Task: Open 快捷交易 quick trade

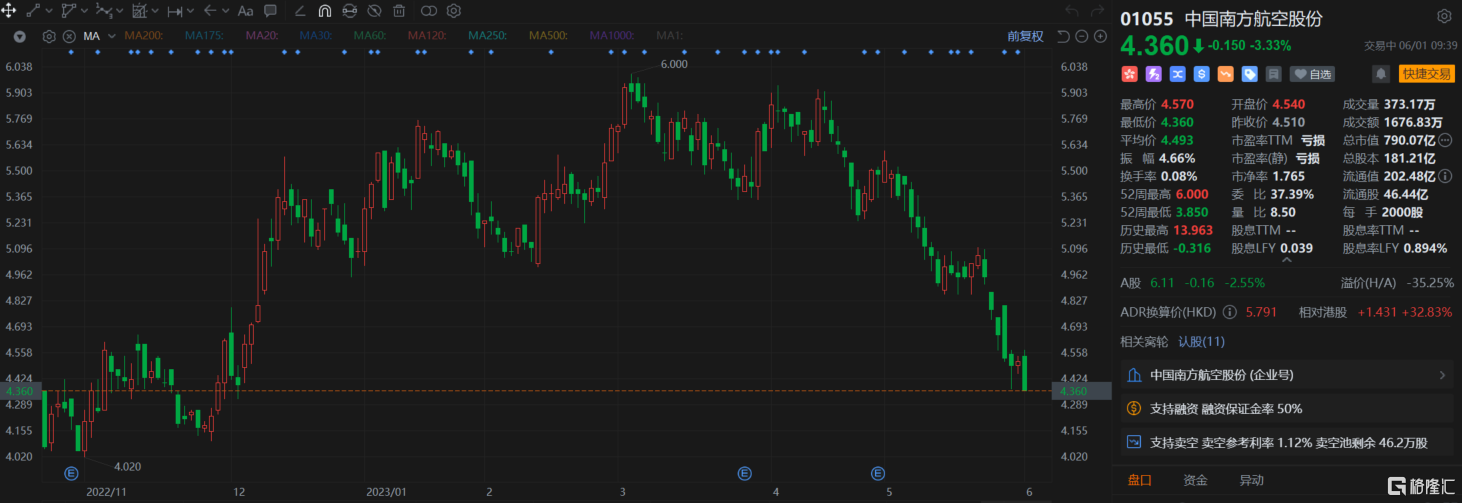Action: click(1426, 73)
